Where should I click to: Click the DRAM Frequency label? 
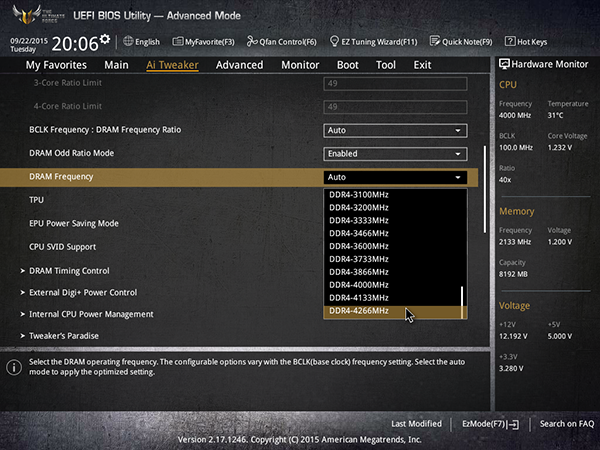point(61,177)
